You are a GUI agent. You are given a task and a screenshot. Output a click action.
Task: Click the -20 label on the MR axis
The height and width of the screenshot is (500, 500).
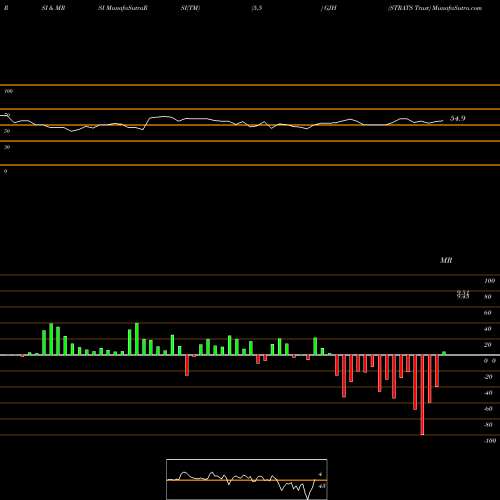pos(488,377)
